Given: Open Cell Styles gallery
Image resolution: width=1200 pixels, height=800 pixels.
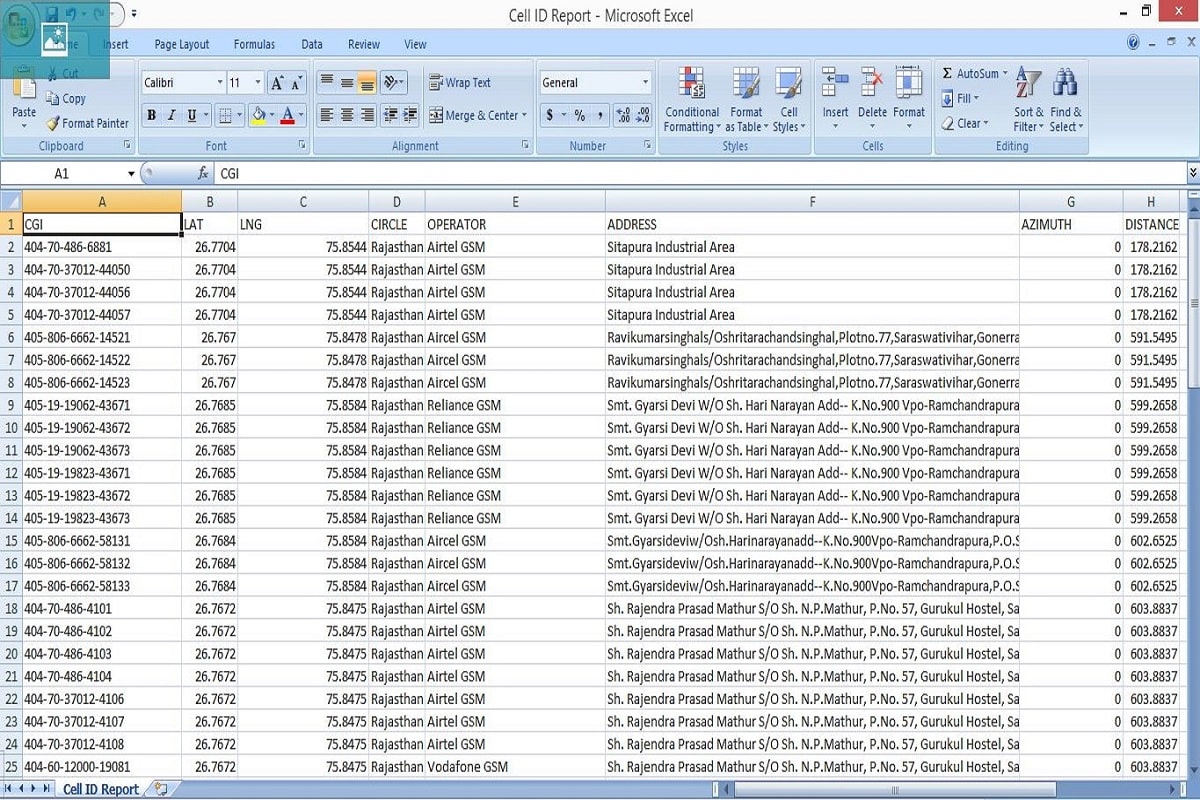Looking at the screenshot, I should pyautogui.click(x=788, y=100).
